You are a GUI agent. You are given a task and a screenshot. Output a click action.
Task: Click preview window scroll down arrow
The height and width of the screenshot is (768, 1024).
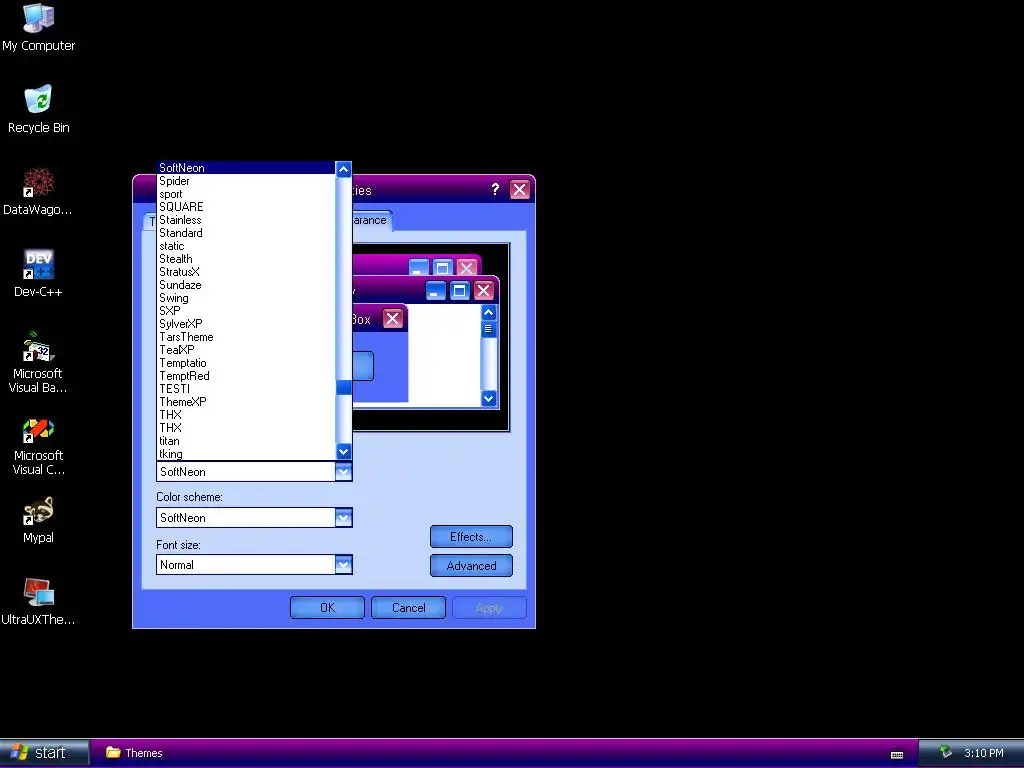[488, 398]
